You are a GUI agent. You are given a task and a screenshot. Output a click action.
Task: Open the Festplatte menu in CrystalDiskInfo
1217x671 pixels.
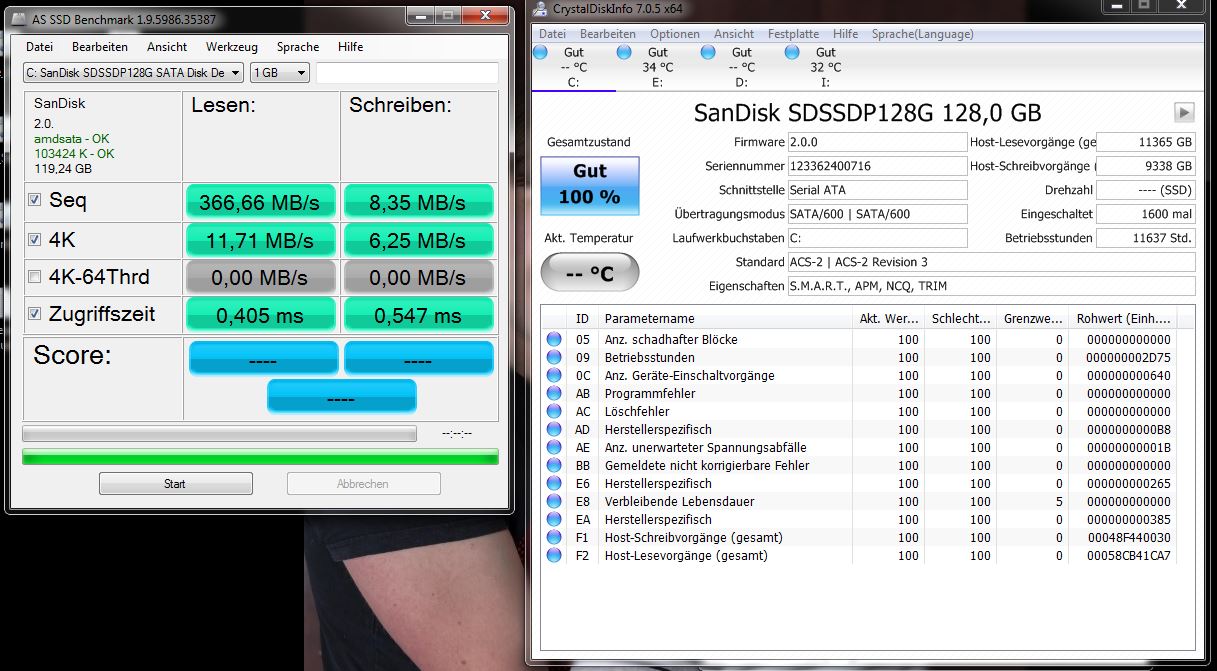(794, 34)
